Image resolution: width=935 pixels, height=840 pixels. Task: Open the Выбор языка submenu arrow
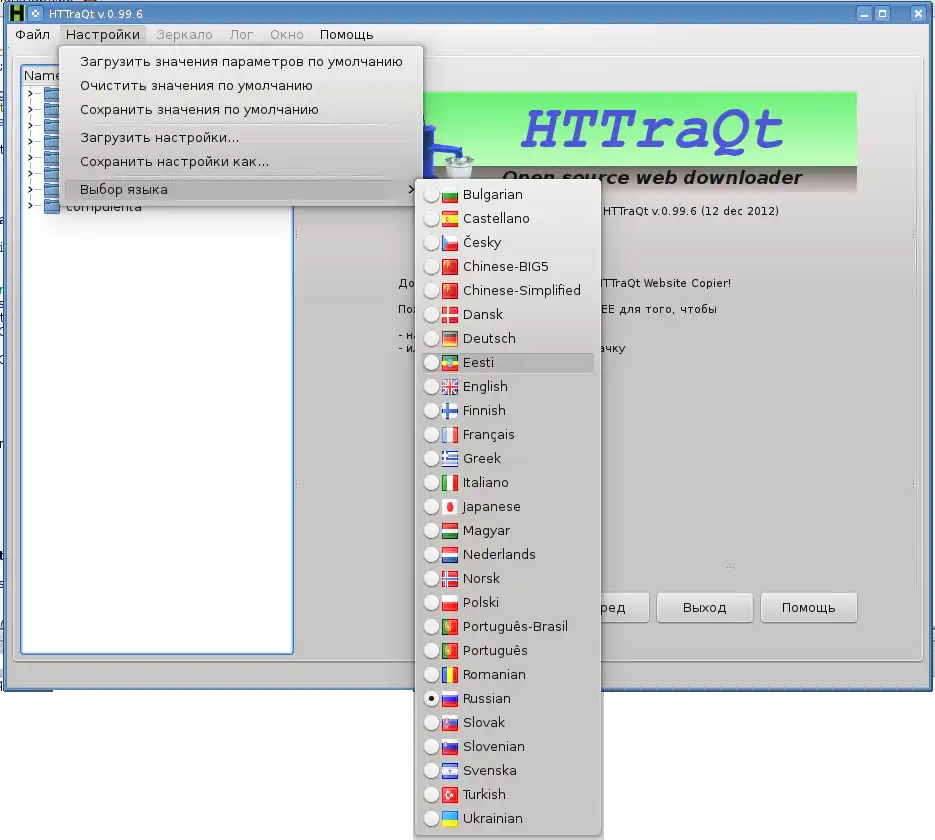point(410,190)
